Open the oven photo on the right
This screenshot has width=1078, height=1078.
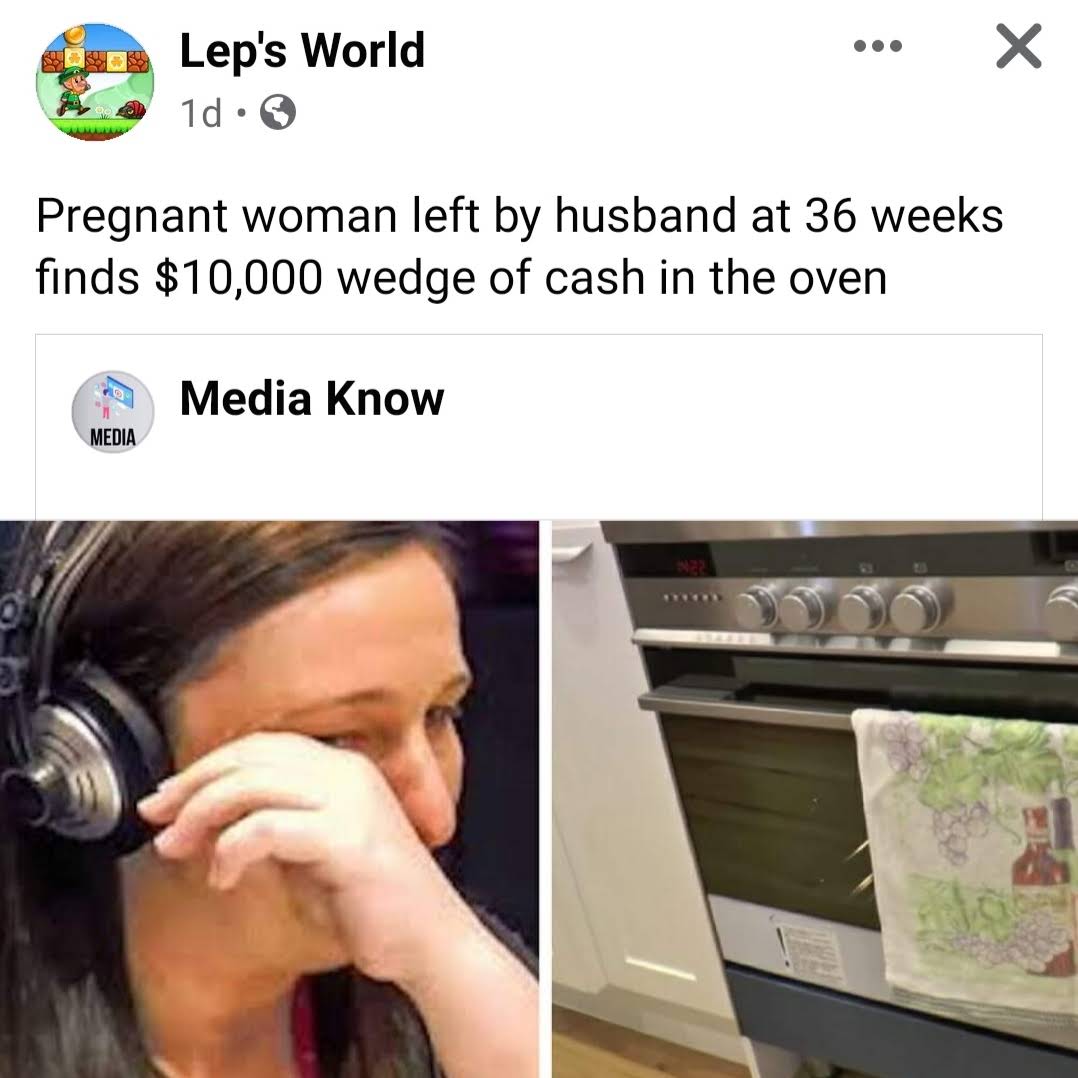(815, 799)
